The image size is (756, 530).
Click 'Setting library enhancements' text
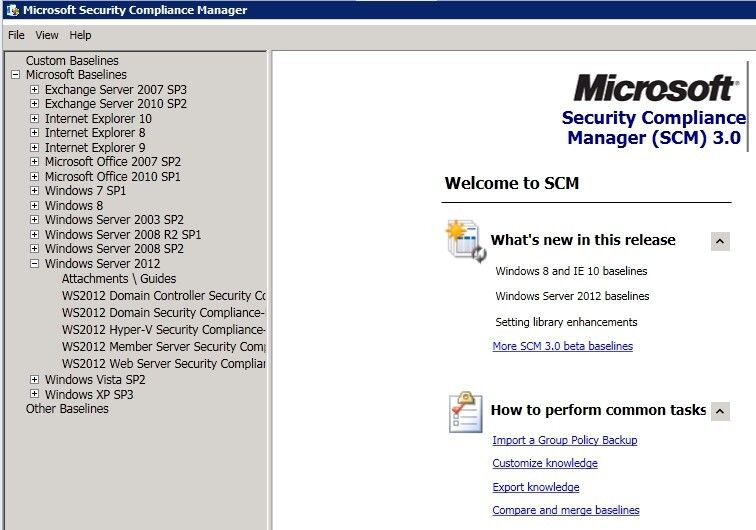[567, 322]
